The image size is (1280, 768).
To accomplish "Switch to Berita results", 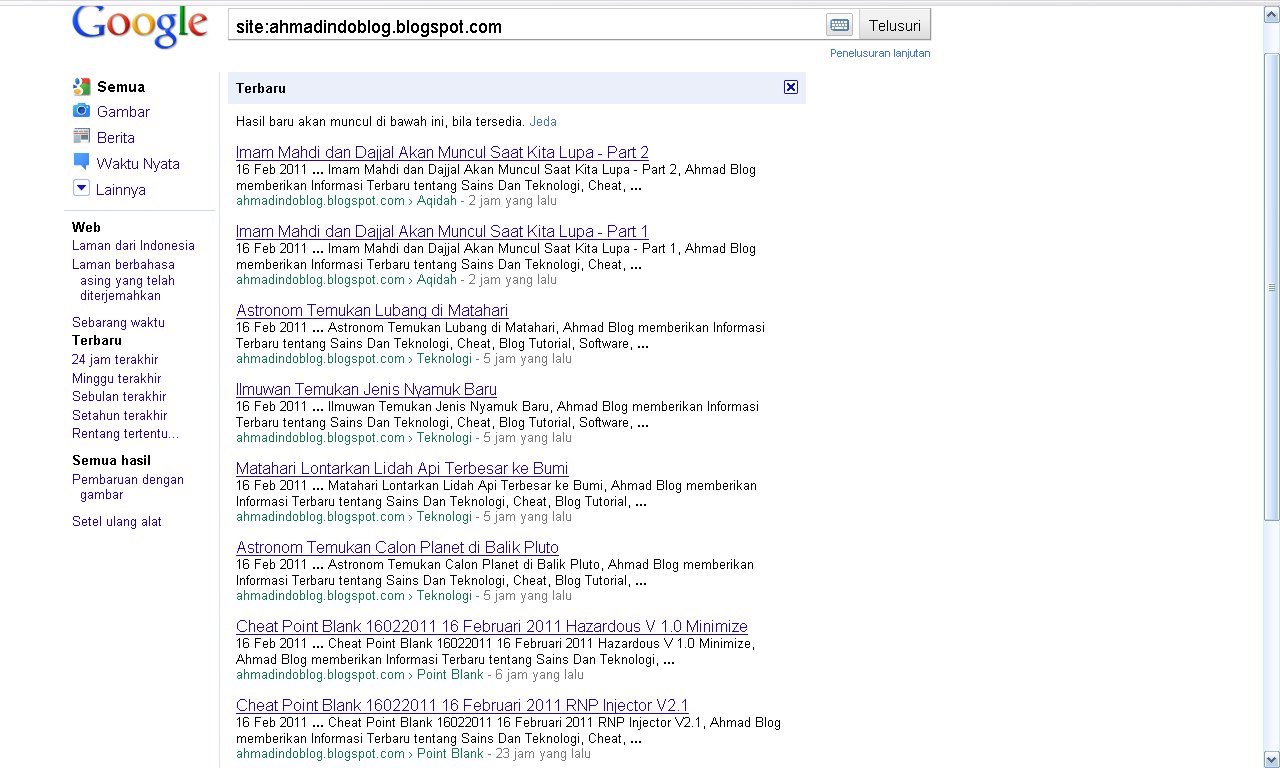I will pos(116,138).
